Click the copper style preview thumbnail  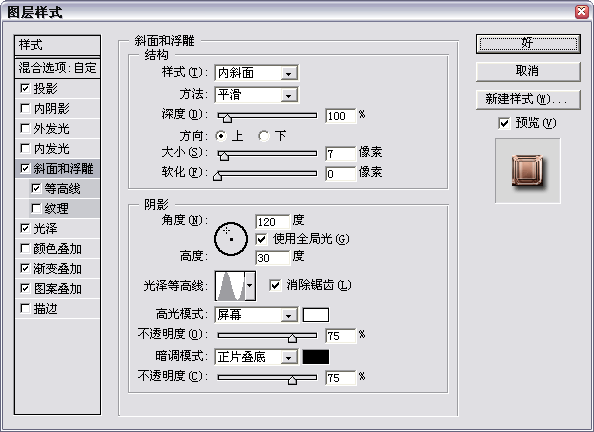527,171
